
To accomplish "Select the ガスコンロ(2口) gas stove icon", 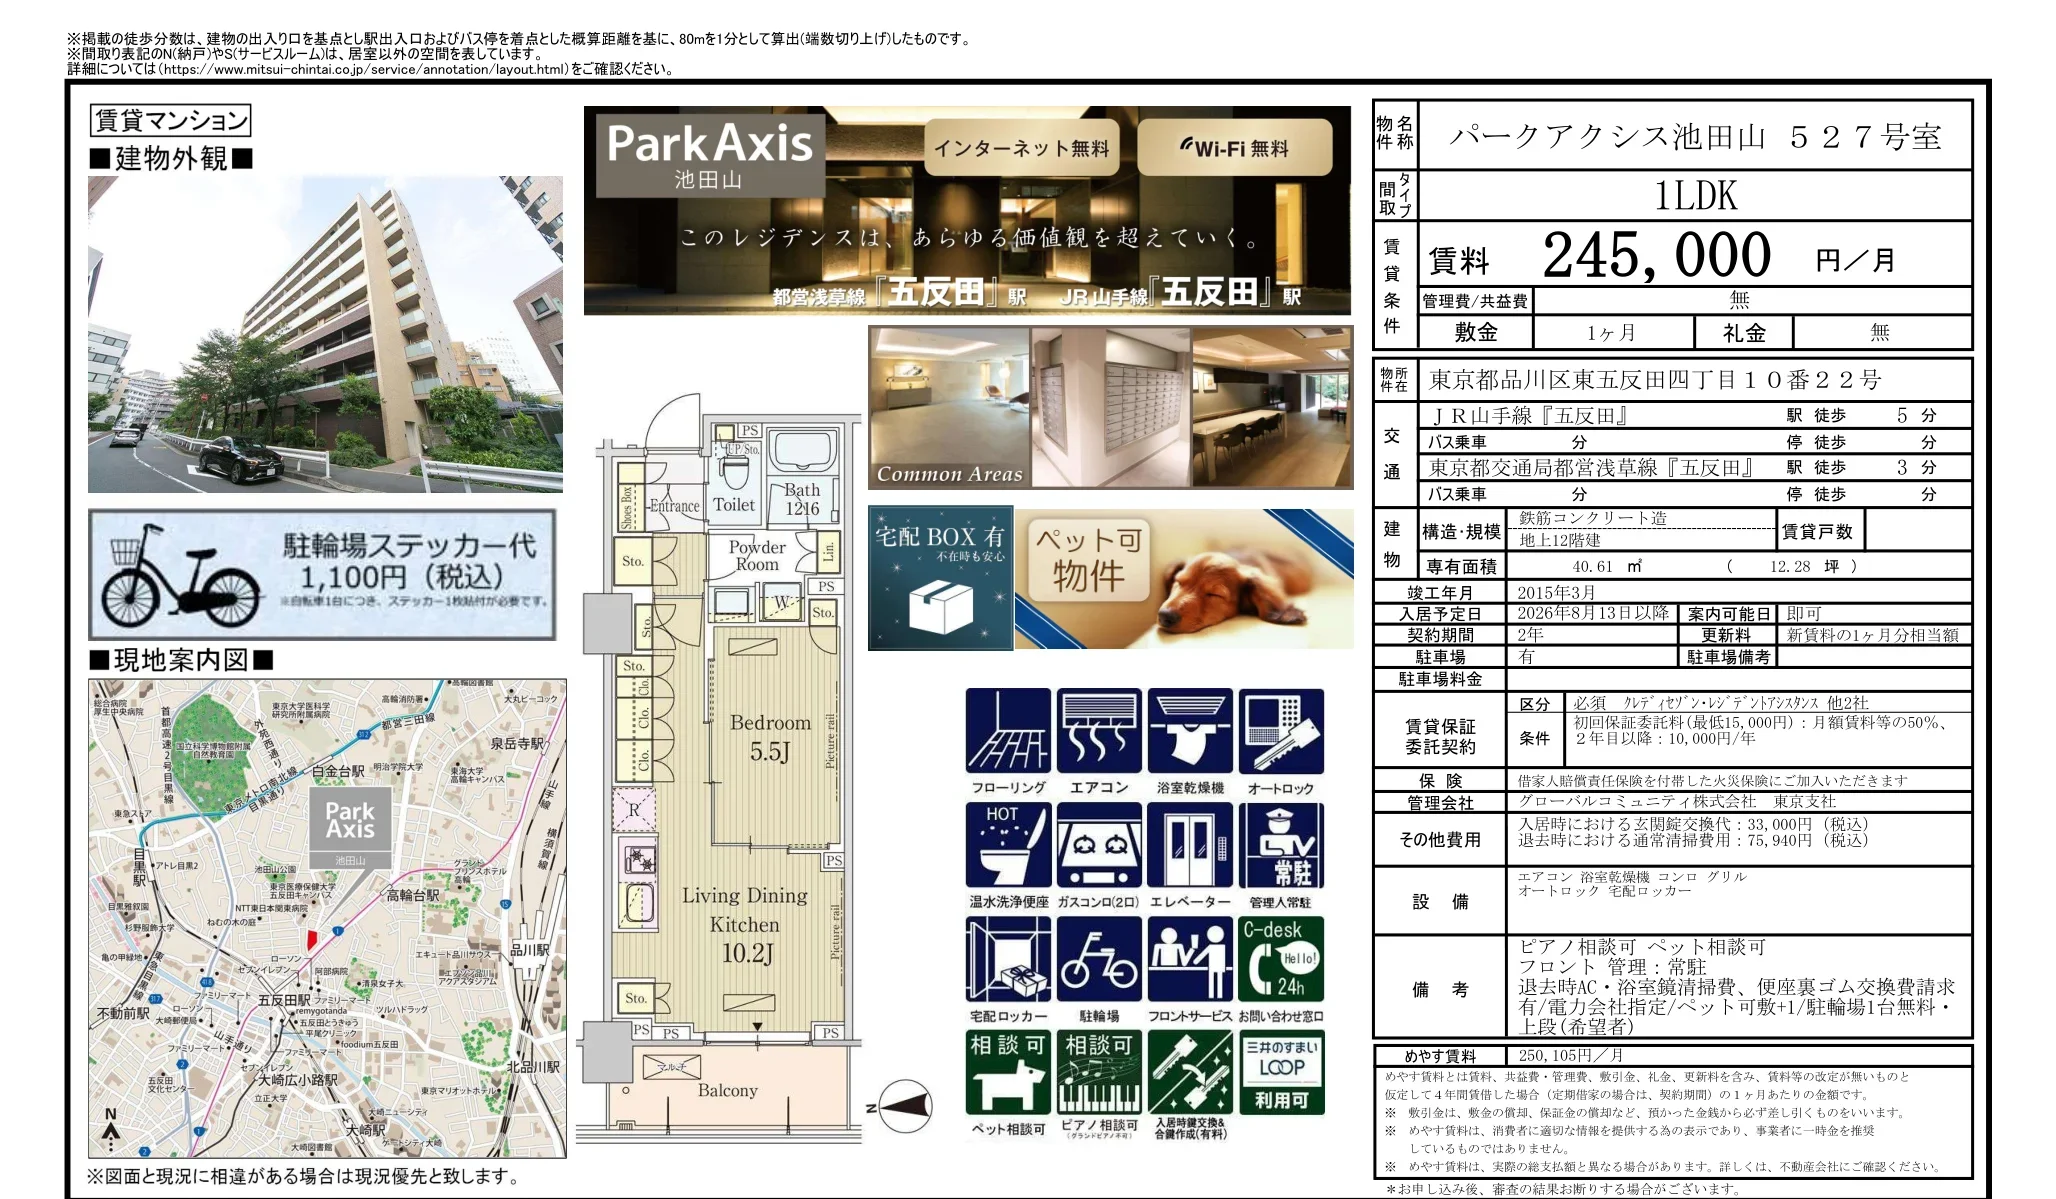I will tap(1099, 845).
